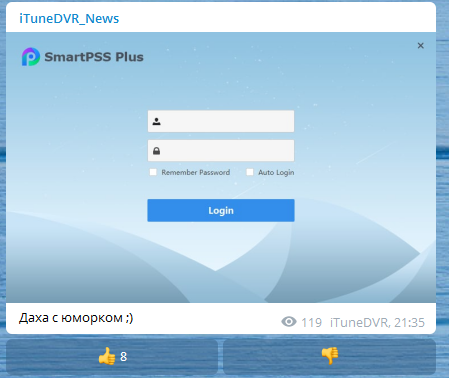Close the SmartPSS Plus login window

point(421,46)
